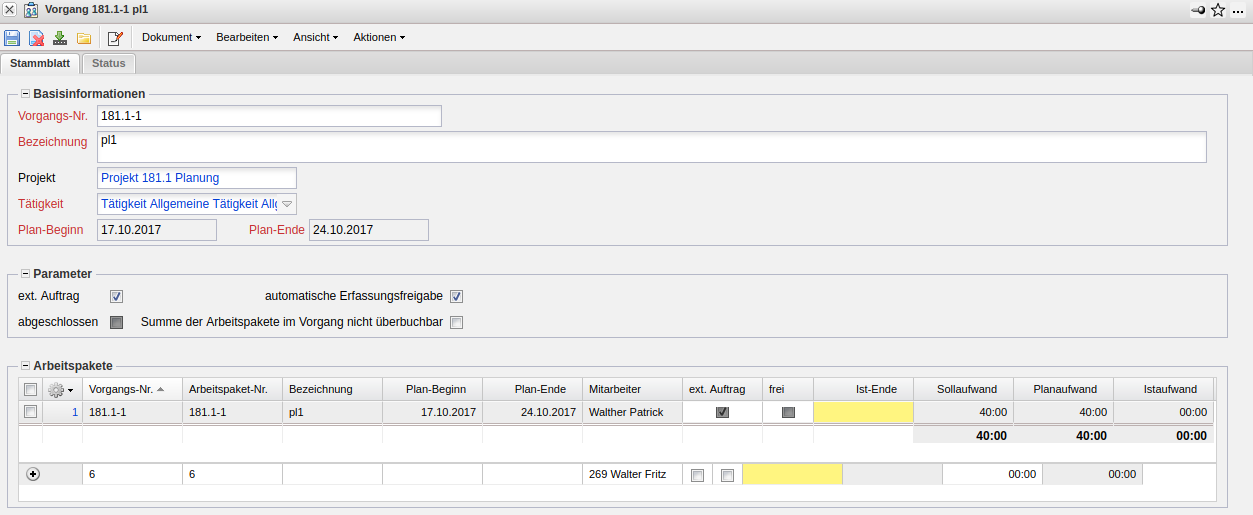Click the yellow folder icon in toolbar
Viewport: 1253px width, 515px height.
(x=84, y=38)
